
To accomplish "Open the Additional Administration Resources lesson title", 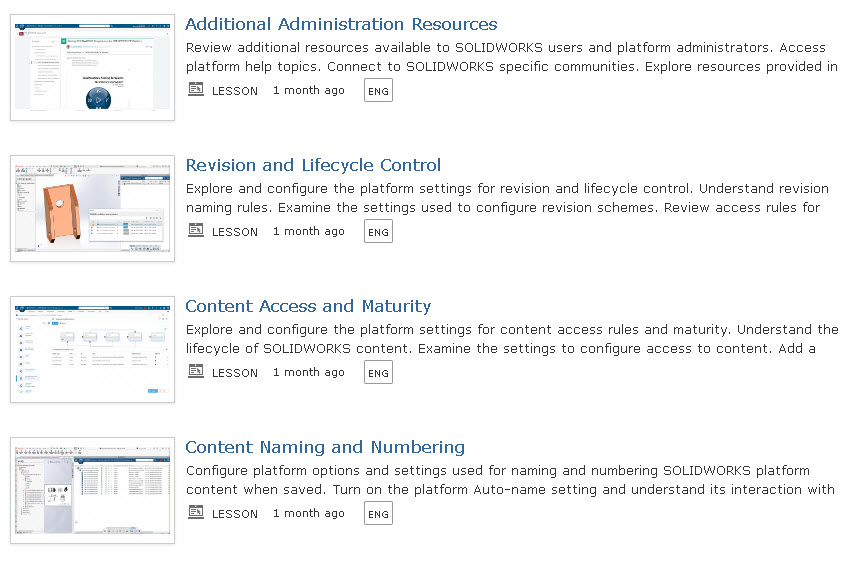I will (x=341, y=25).
